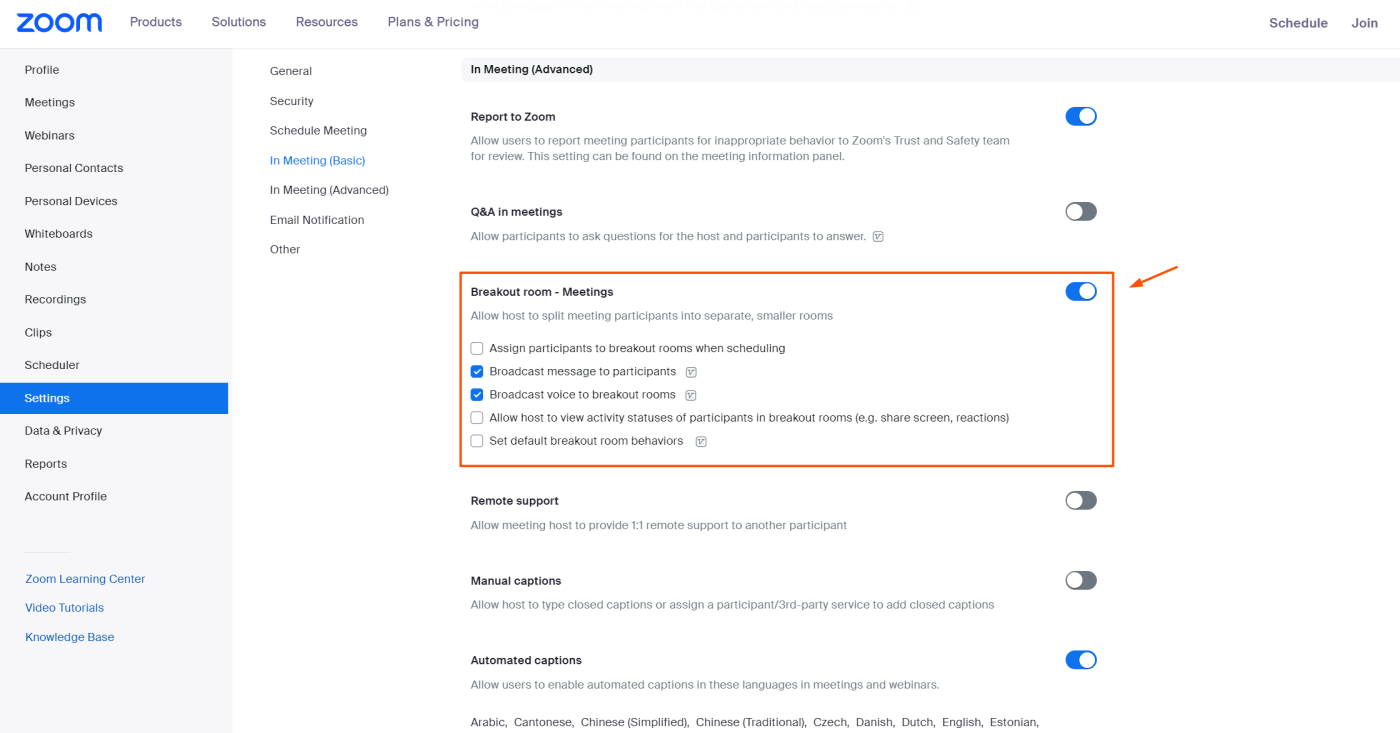This screenshot has width=1400, height=733.
Task: Open the Resources menu
Action: [x=327, y=22]
